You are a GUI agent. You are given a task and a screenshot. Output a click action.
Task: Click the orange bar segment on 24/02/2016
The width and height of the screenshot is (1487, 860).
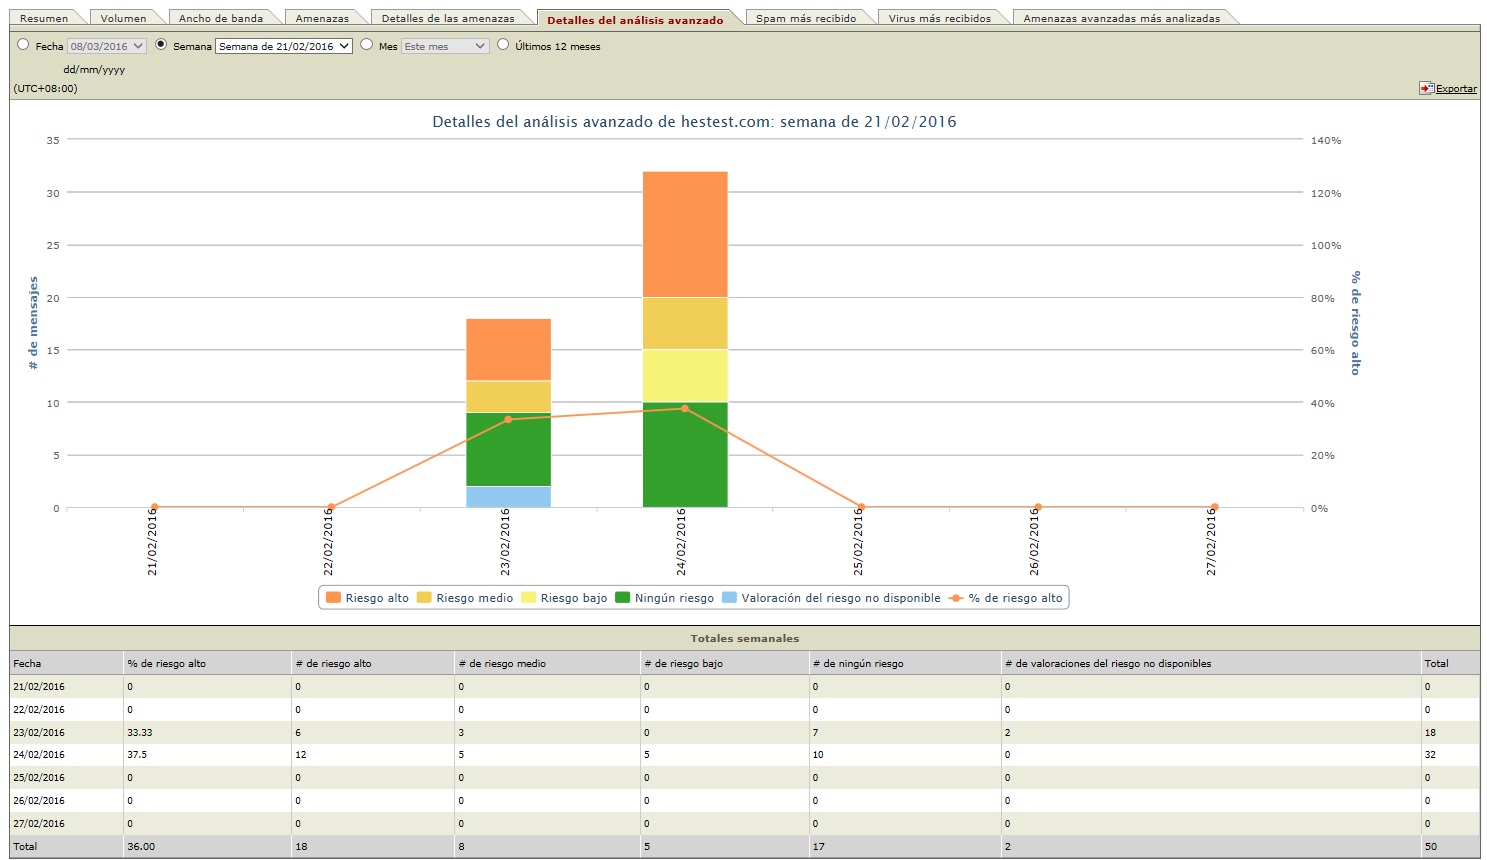(x=685, y=234)
